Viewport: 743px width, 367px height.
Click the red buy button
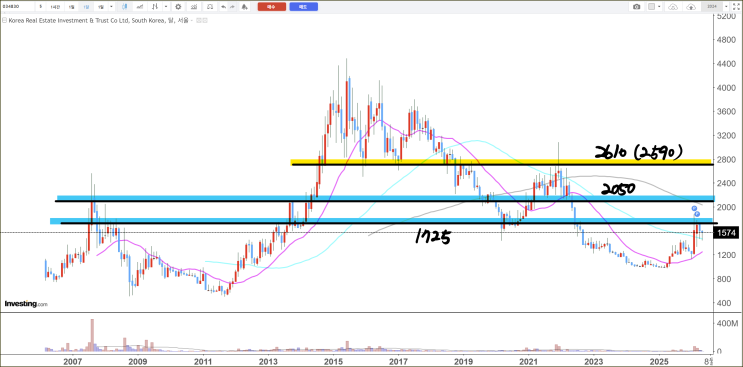coord(272,7)
